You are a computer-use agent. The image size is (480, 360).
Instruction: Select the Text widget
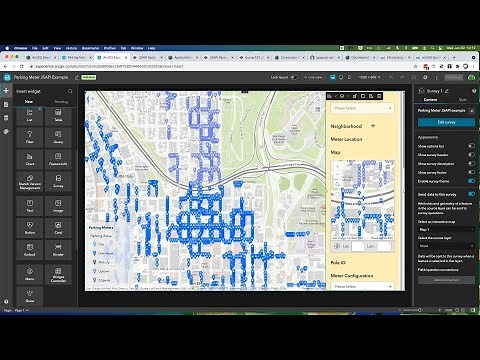click(x=30, y=206)
